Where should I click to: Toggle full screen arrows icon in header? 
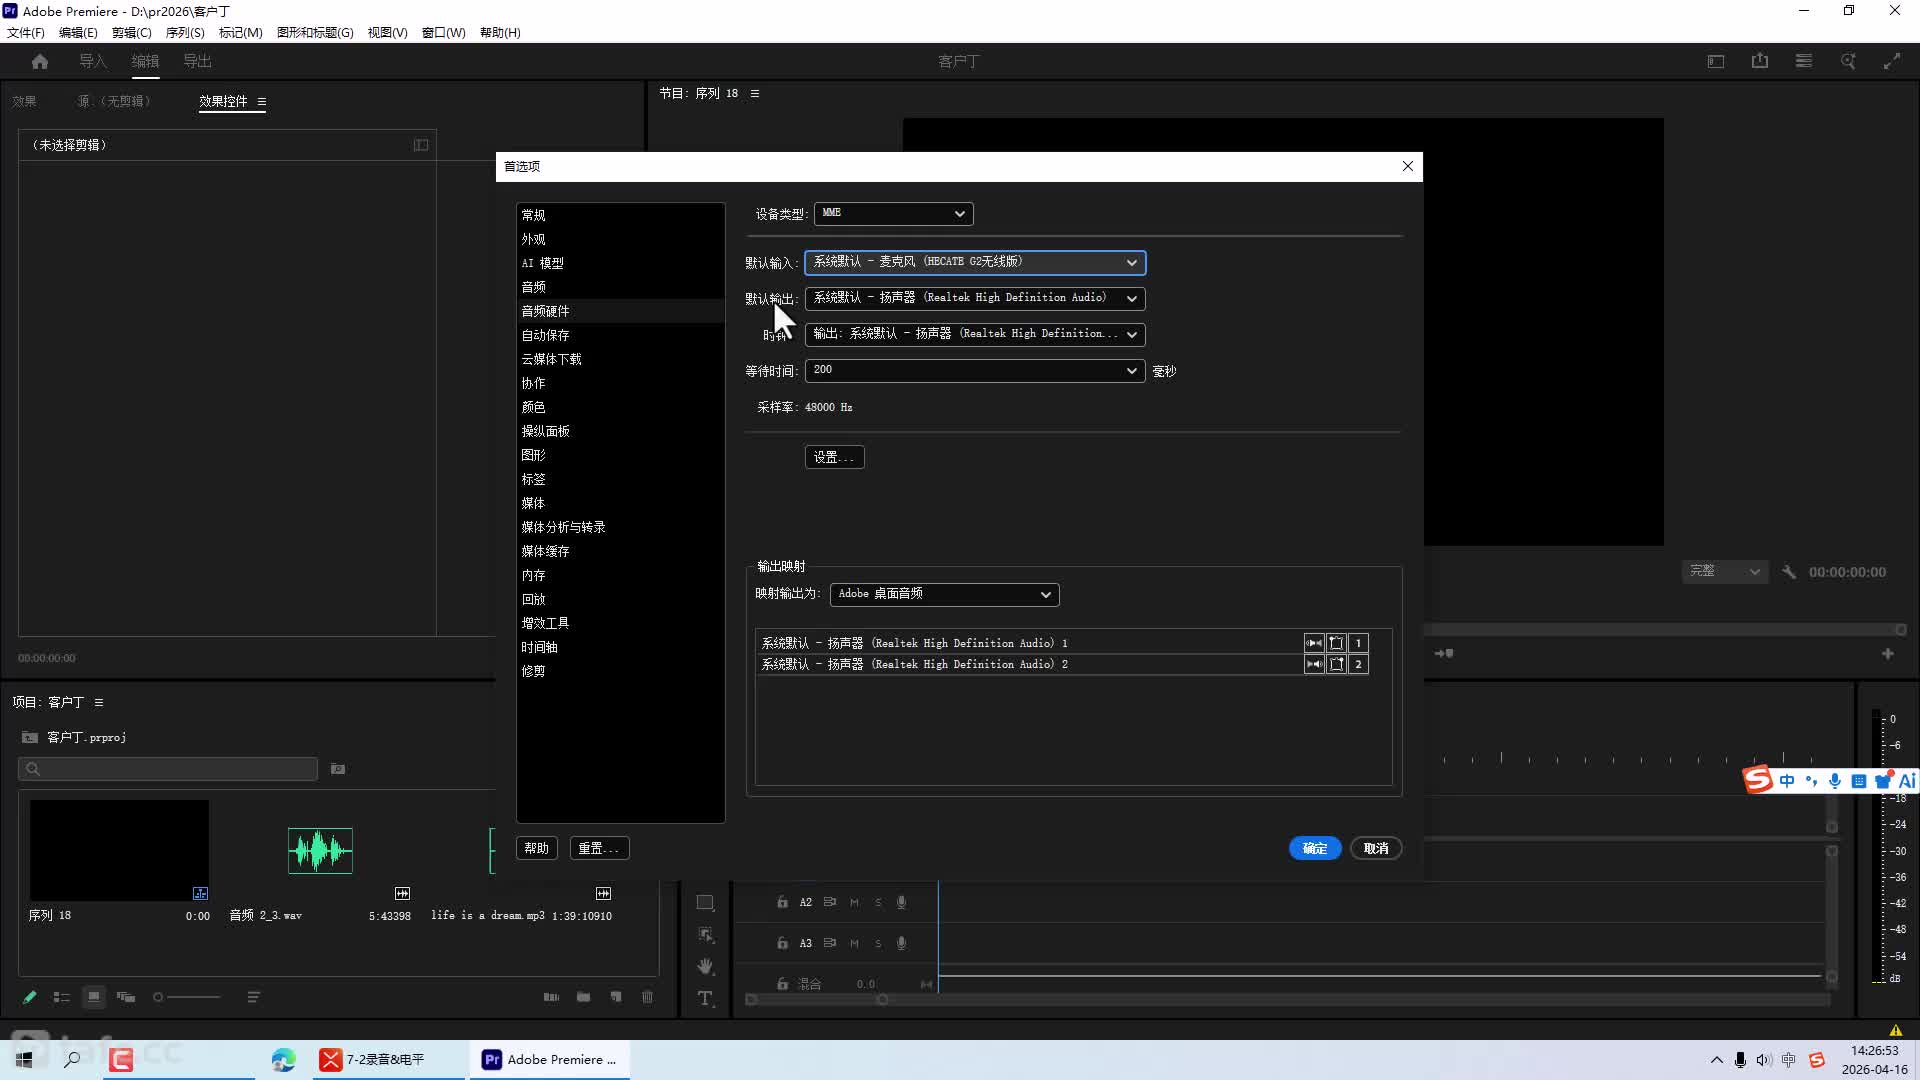click(1892, 61)
